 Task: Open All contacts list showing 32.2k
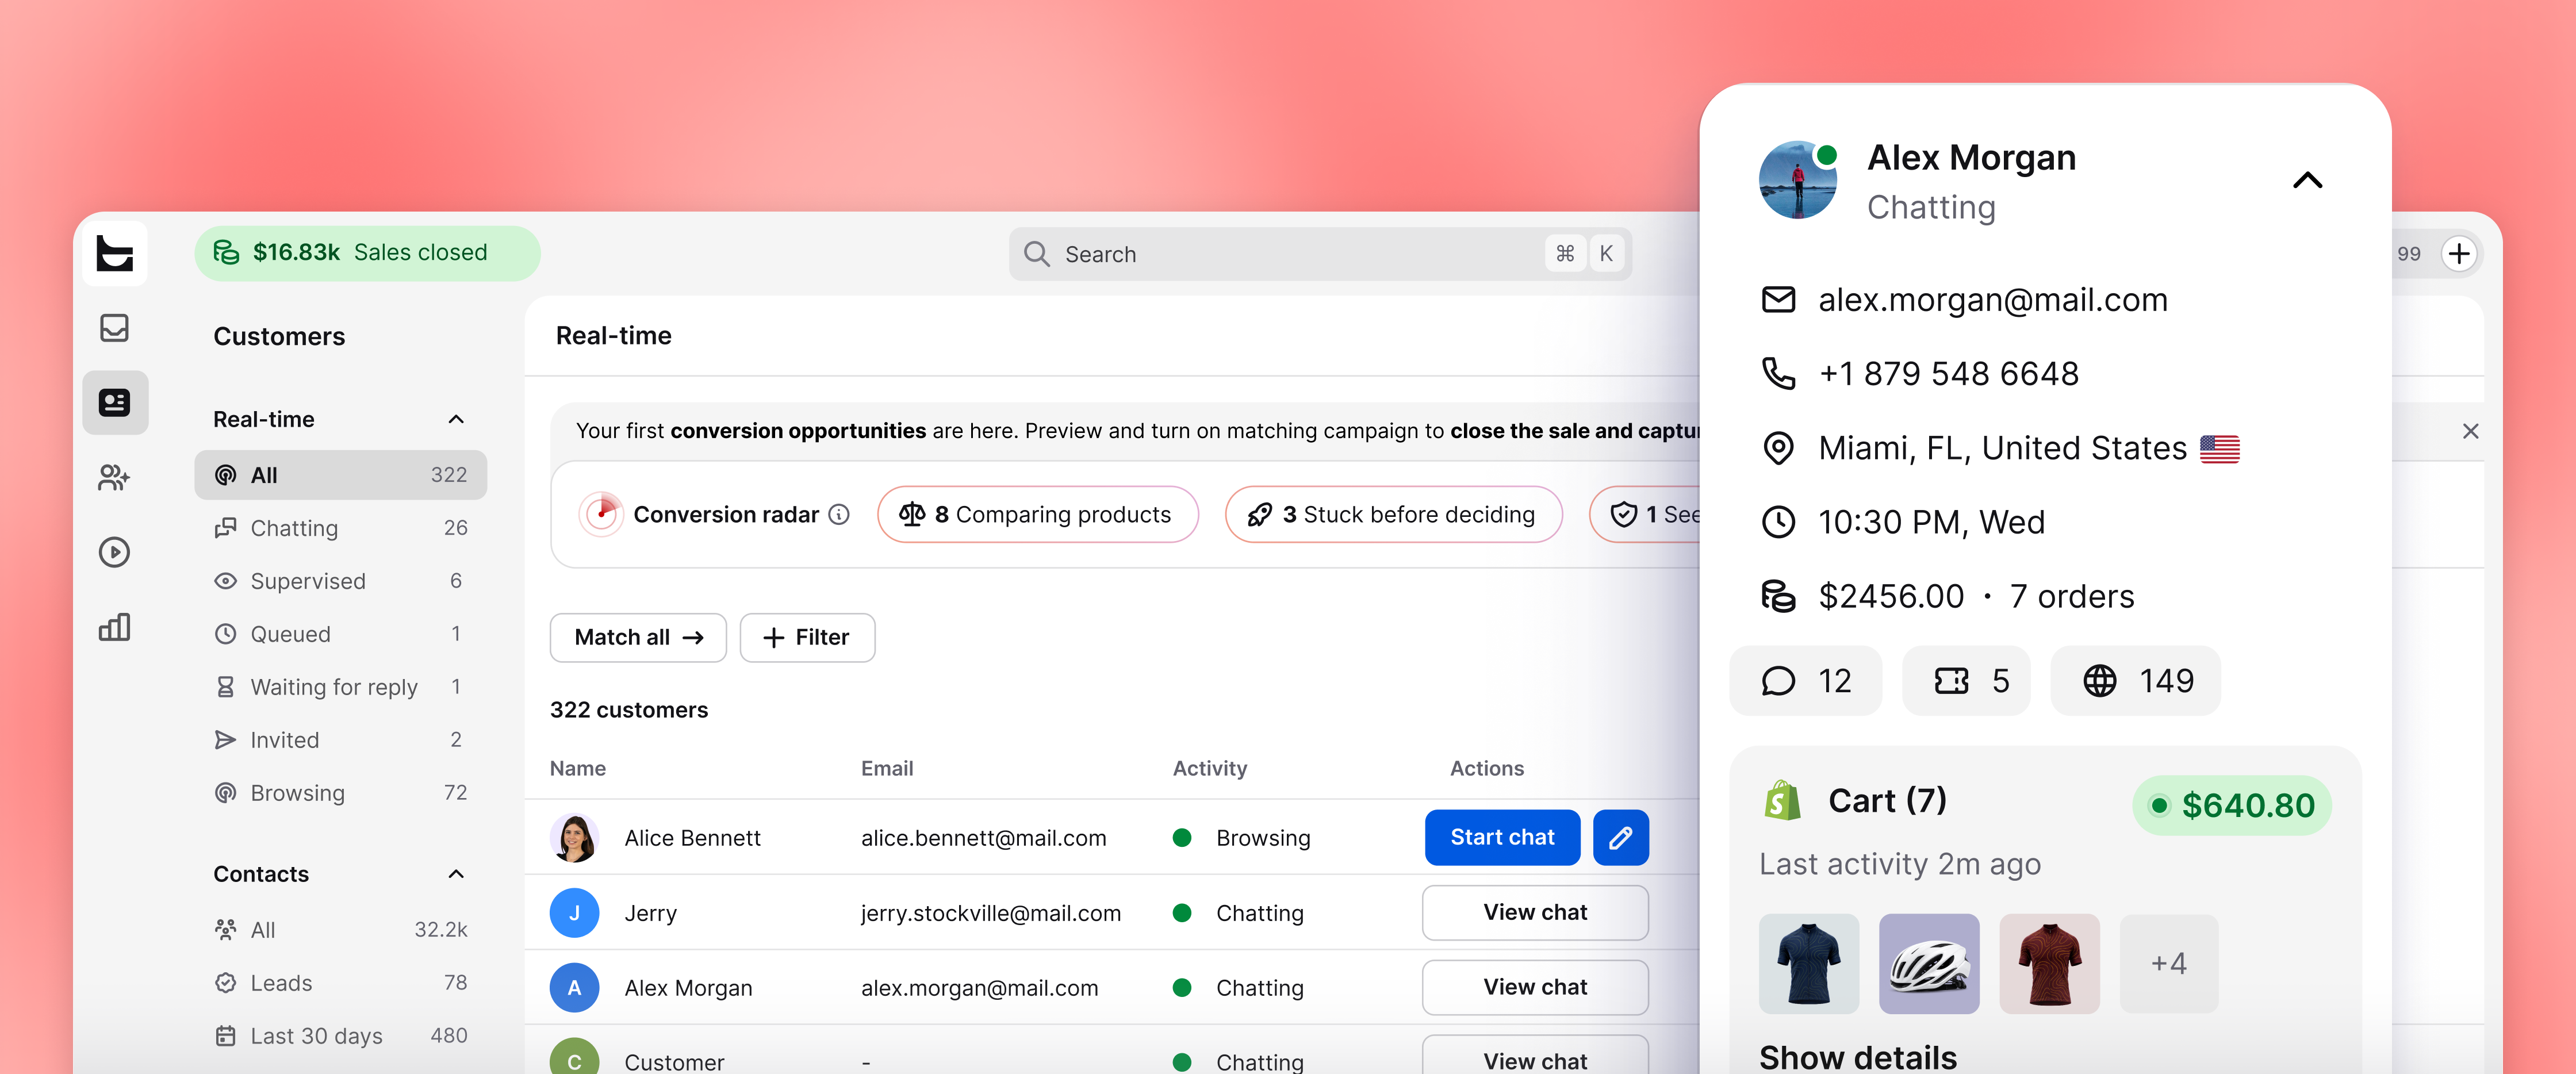point(340,930)
